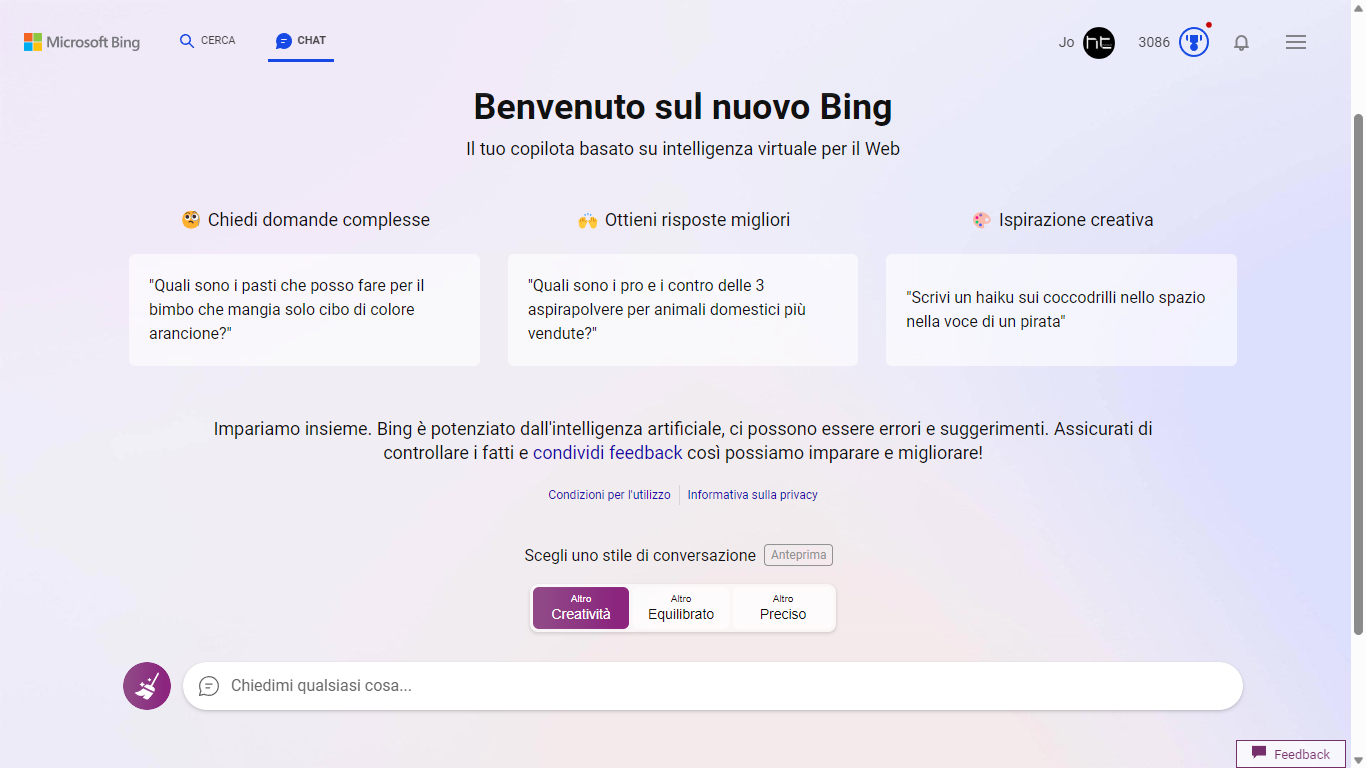Open the notifications bell
1366x768 pixels.
tap(1241, 42)
